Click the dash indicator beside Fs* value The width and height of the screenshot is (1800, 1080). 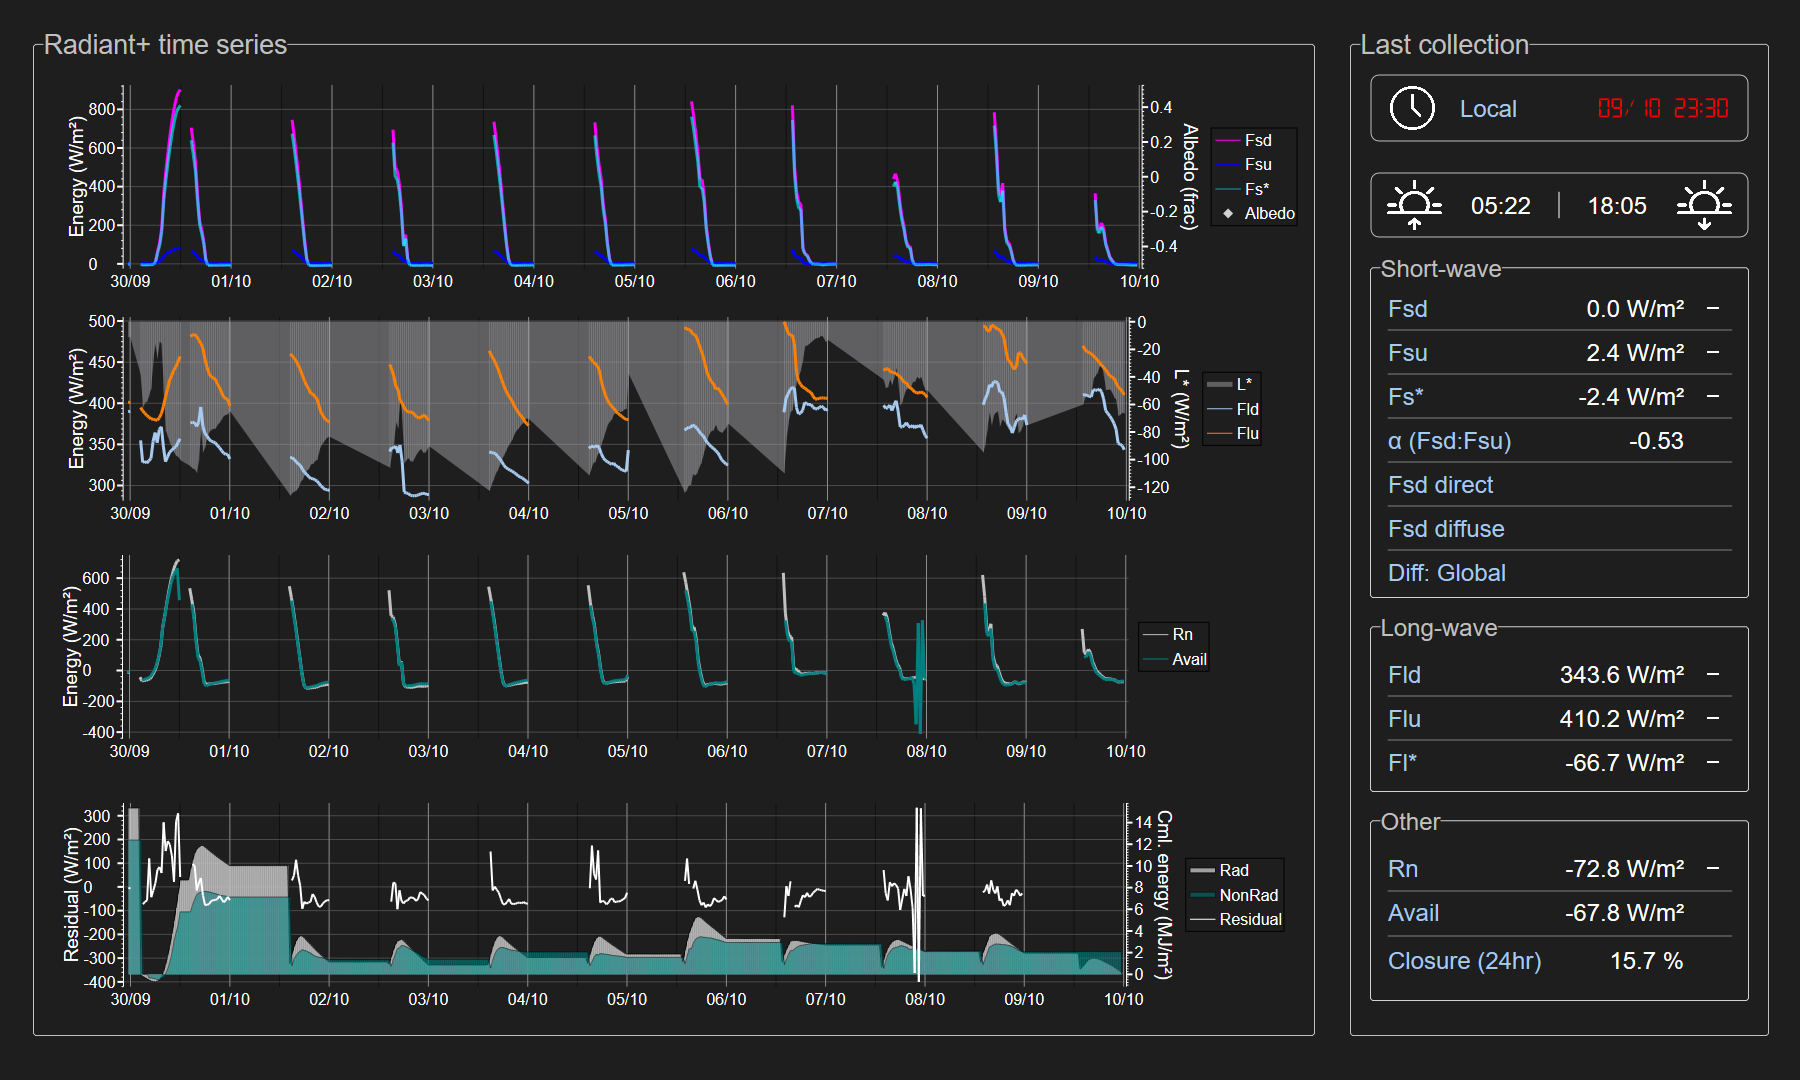coord(1713,397)
